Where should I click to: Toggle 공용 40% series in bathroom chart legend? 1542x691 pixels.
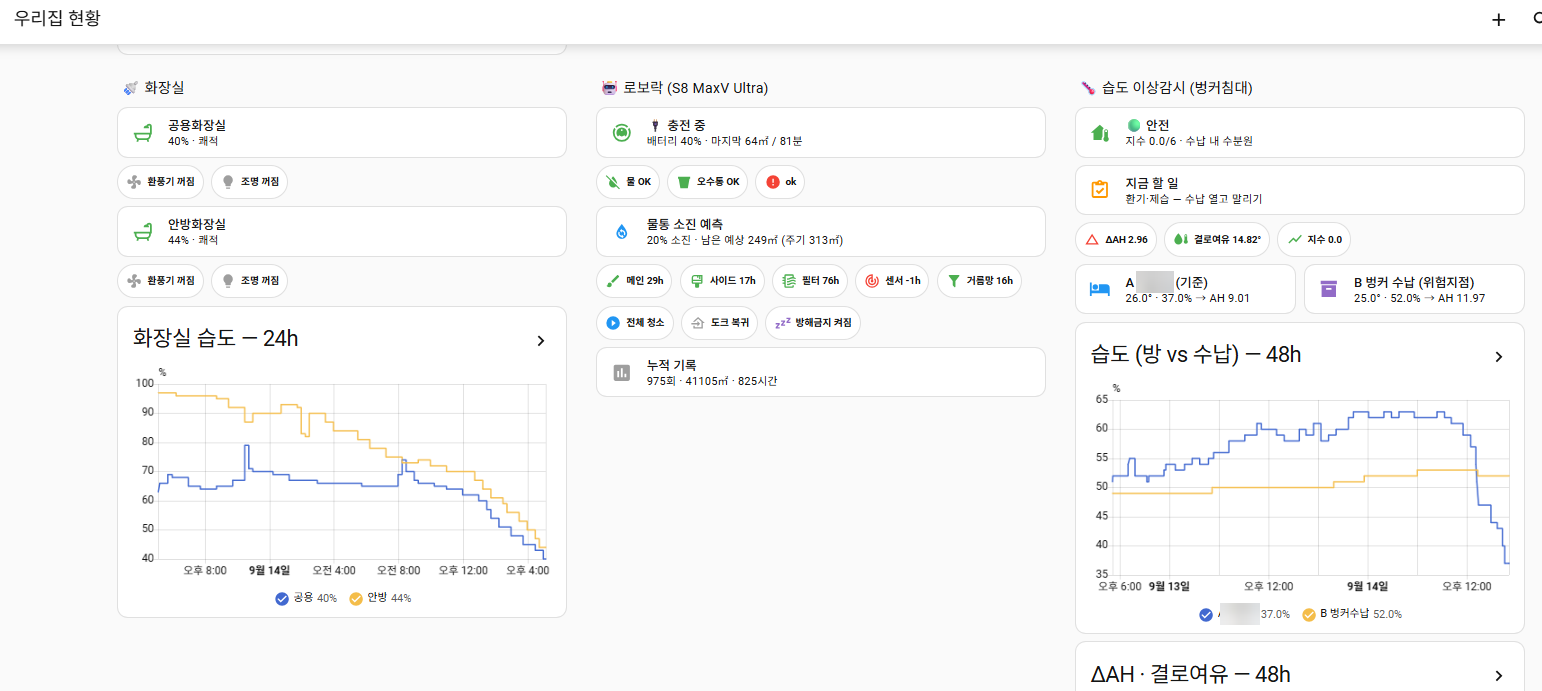click(x=306, y=598)
